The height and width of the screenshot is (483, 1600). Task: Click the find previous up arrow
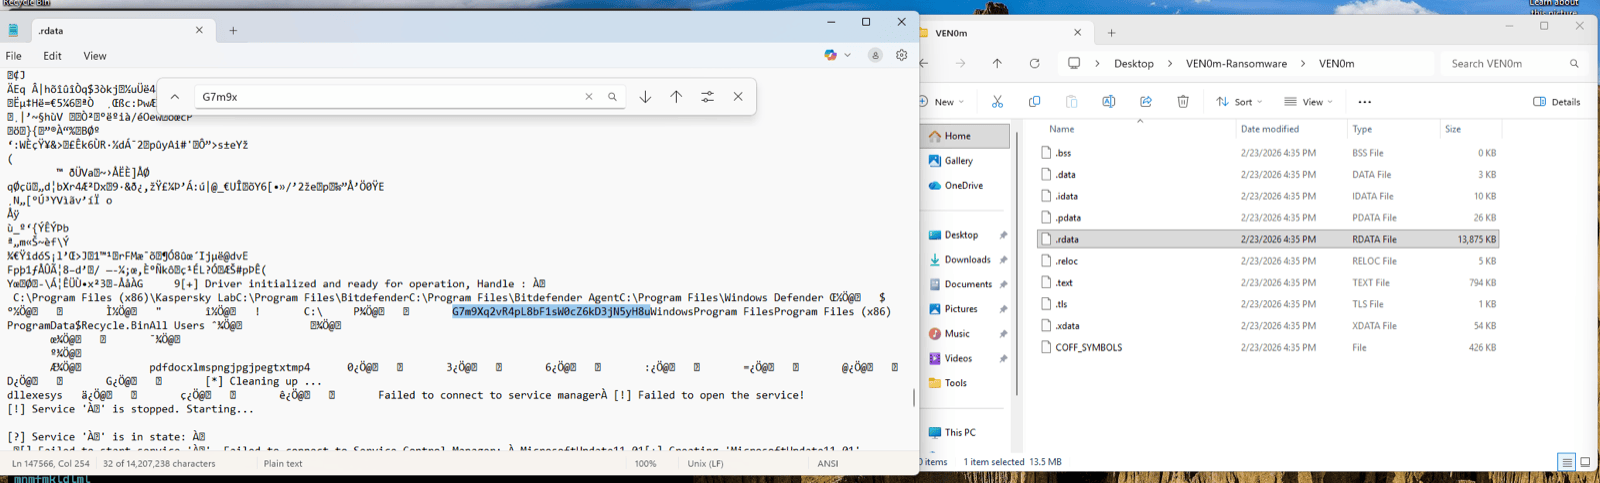(x=676, y=97)
